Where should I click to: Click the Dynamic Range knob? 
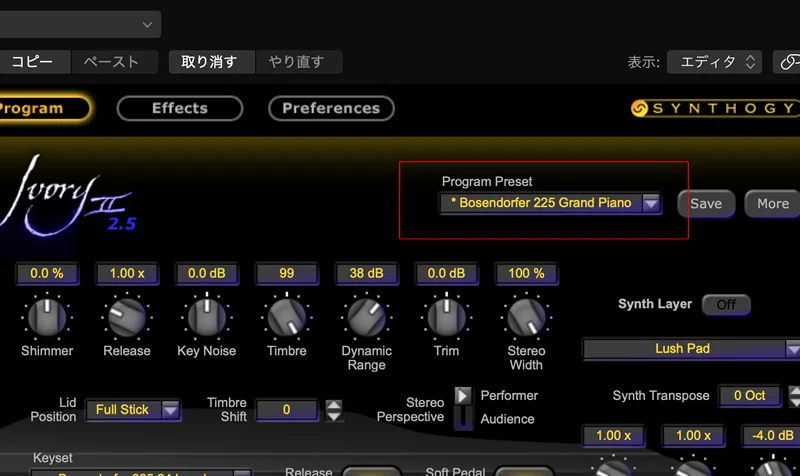(x=366, y=317)
